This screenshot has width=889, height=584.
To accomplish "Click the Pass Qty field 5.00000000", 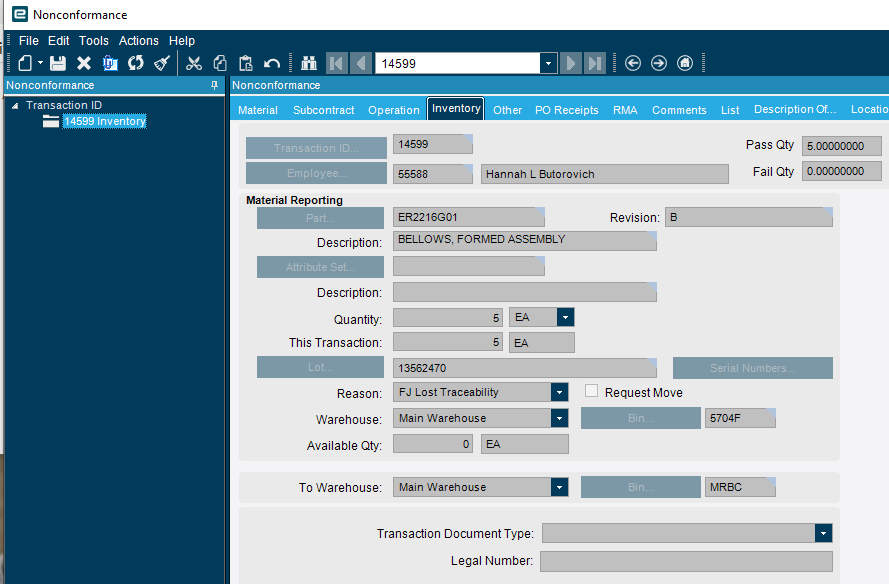I will [842, 146].
